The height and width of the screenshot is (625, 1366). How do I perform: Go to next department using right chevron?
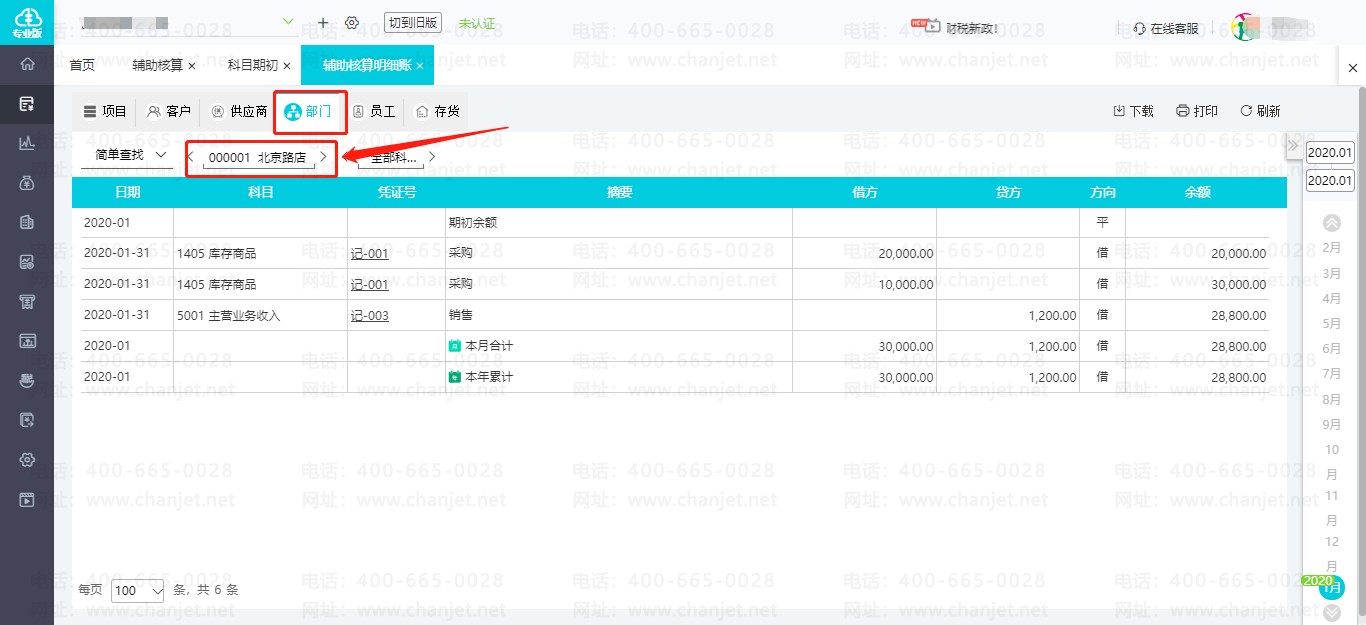323,157
